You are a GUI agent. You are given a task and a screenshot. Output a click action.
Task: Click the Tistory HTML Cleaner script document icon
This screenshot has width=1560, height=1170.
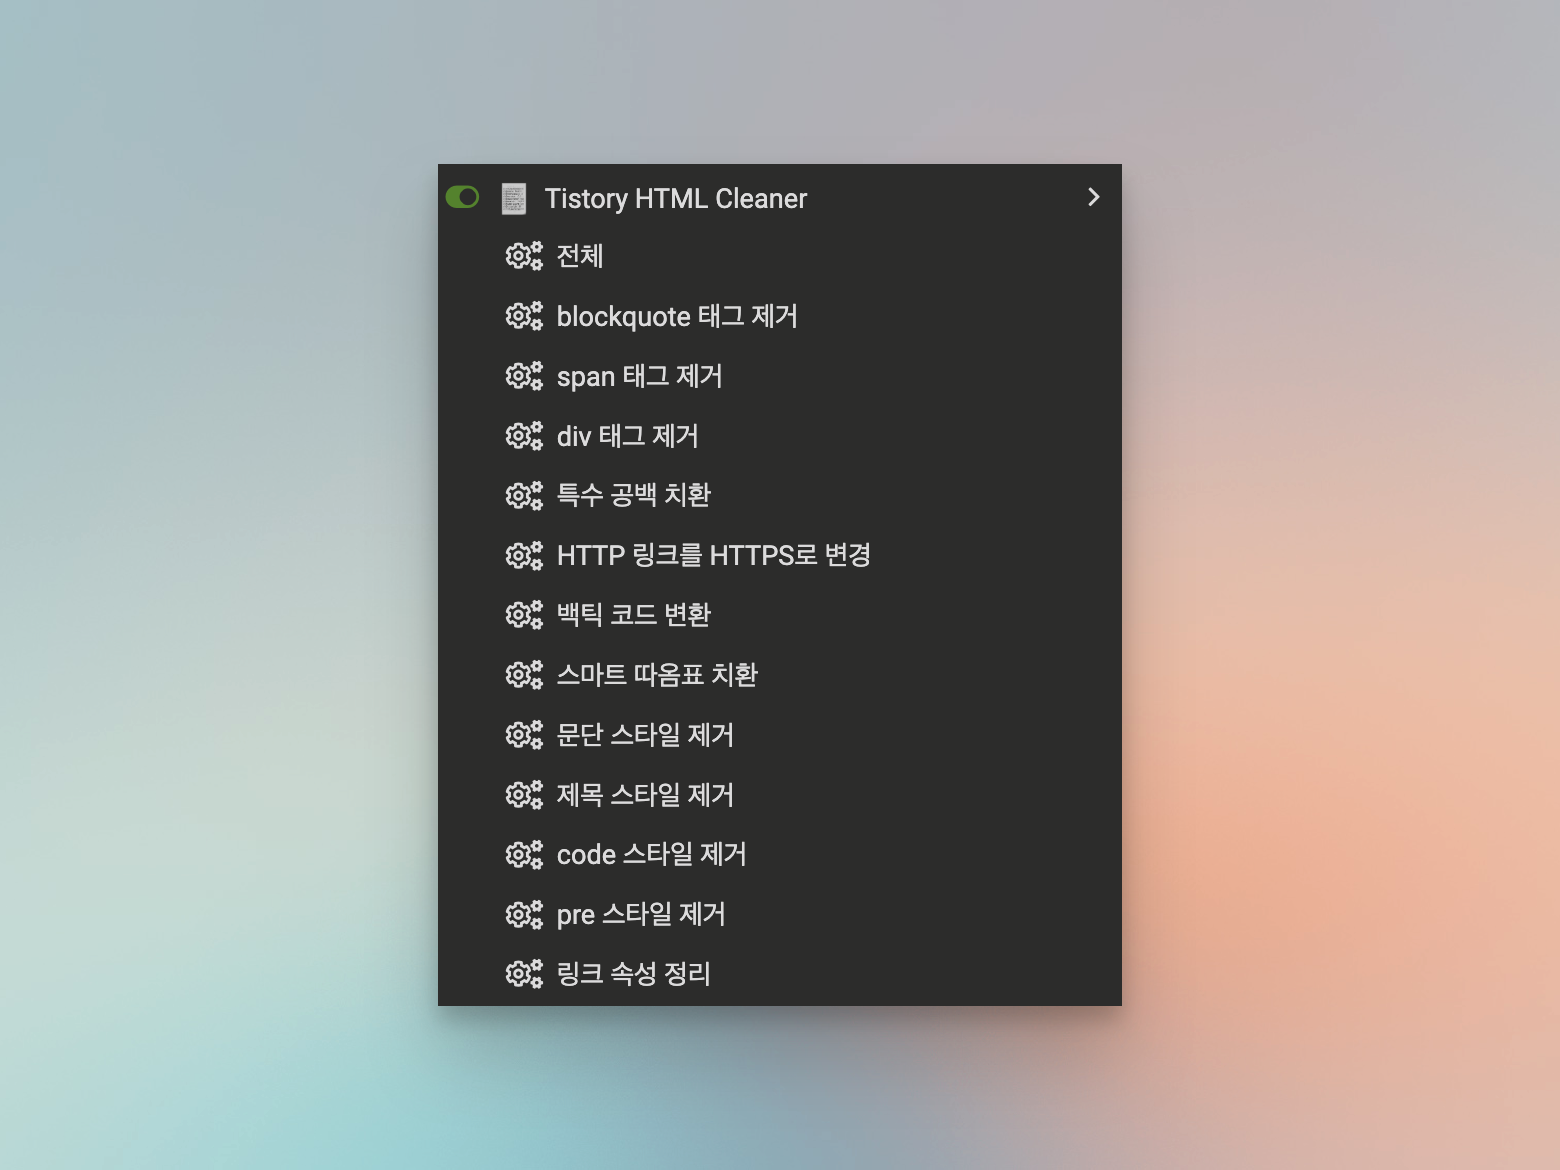[514, 198]
